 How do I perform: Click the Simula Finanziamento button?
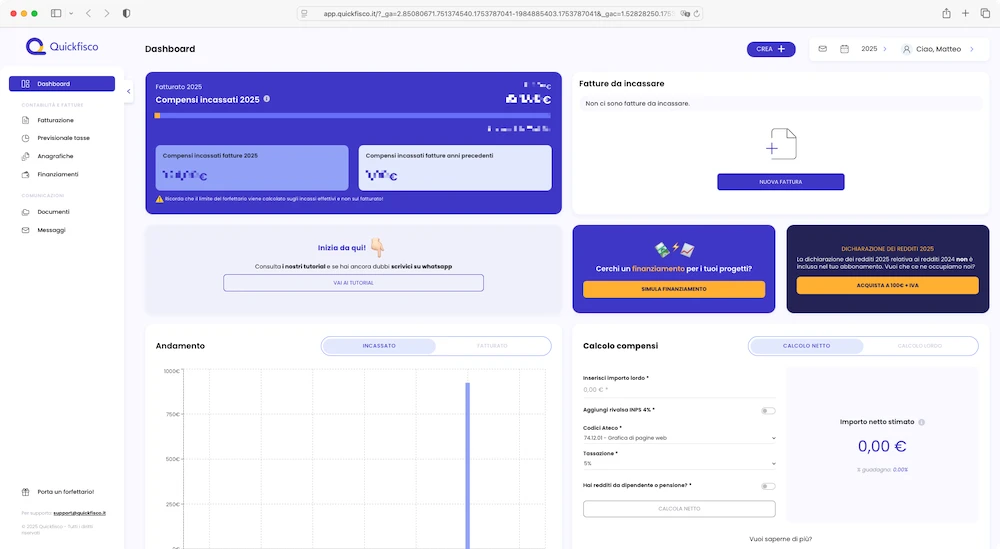[x=673, y=289]
